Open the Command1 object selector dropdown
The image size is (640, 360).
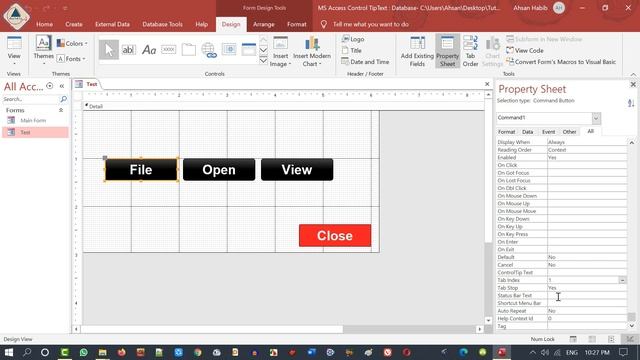click(596, 118)
